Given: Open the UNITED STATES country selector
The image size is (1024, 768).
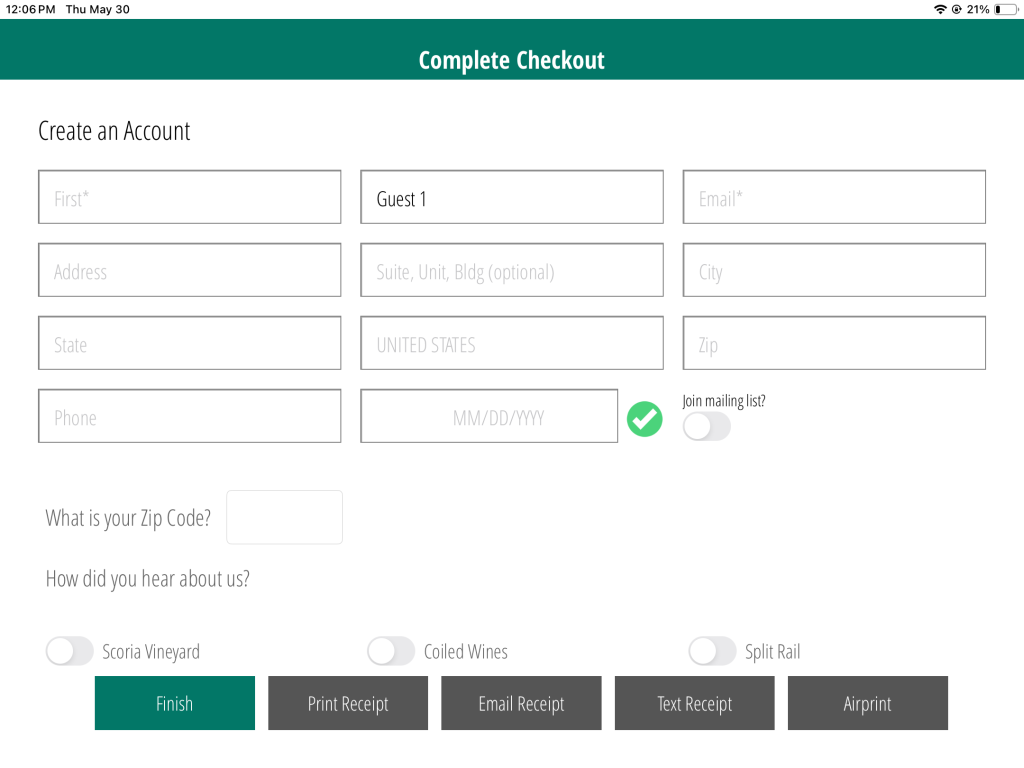Looking at the screenshot, I should pos(511,344).
